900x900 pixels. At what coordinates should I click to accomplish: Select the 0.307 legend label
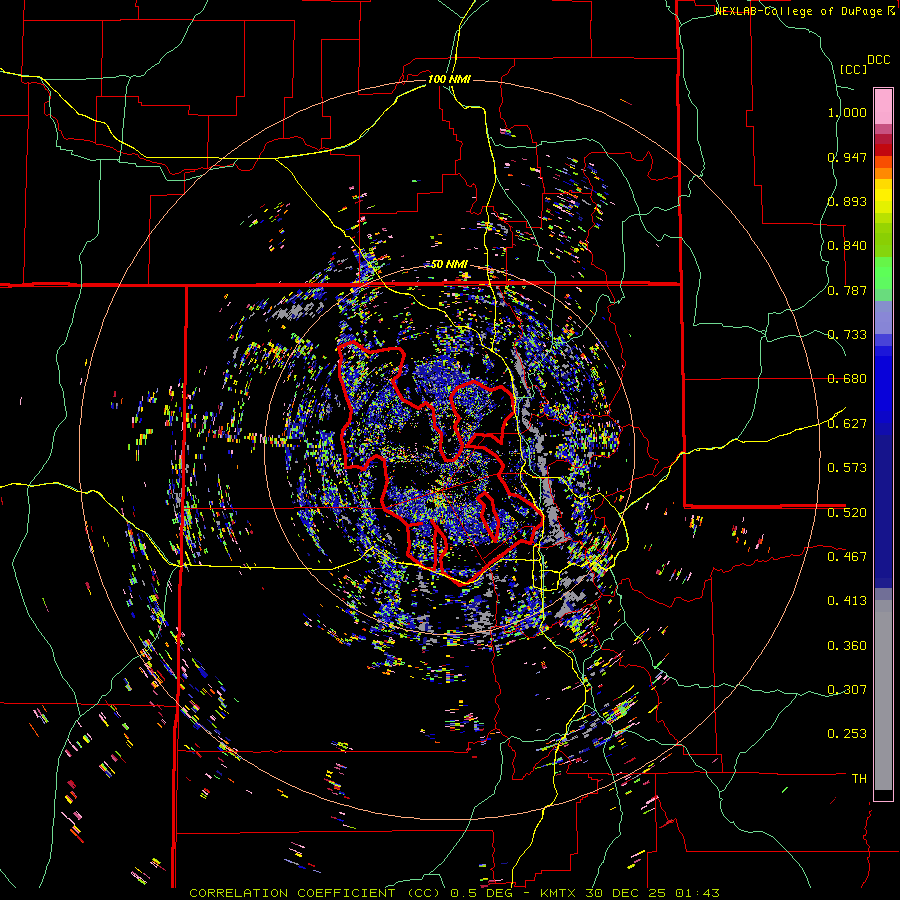tap(847, 690)
